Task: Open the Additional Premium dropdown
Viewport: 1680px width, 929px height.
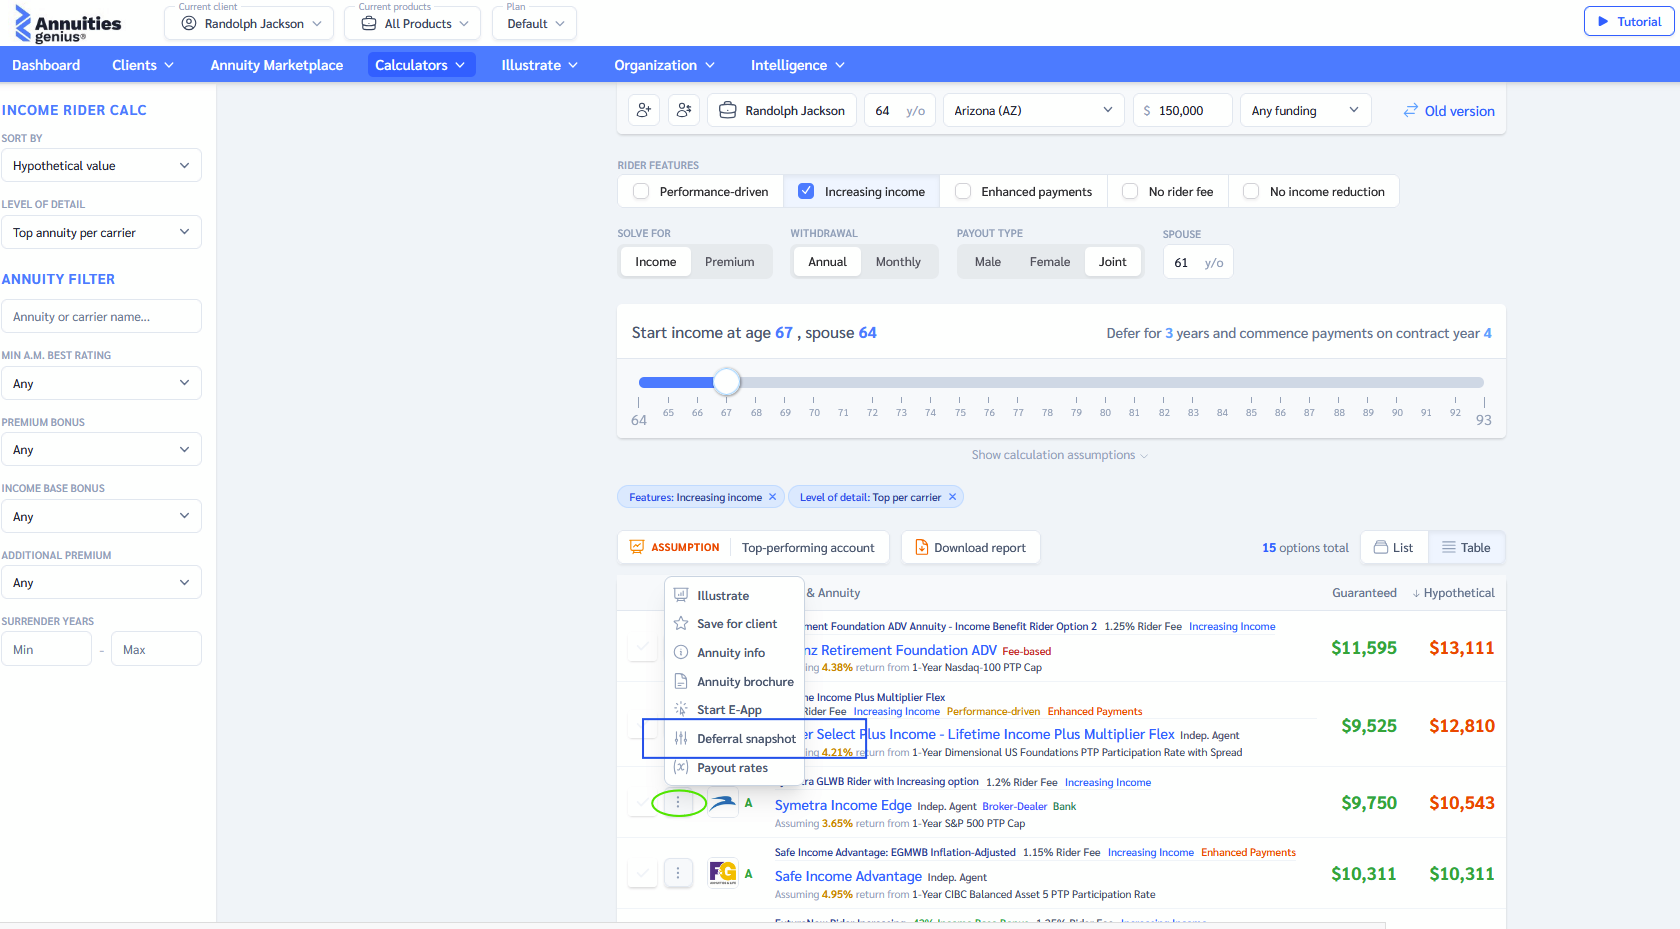Action: coord(101,582)
